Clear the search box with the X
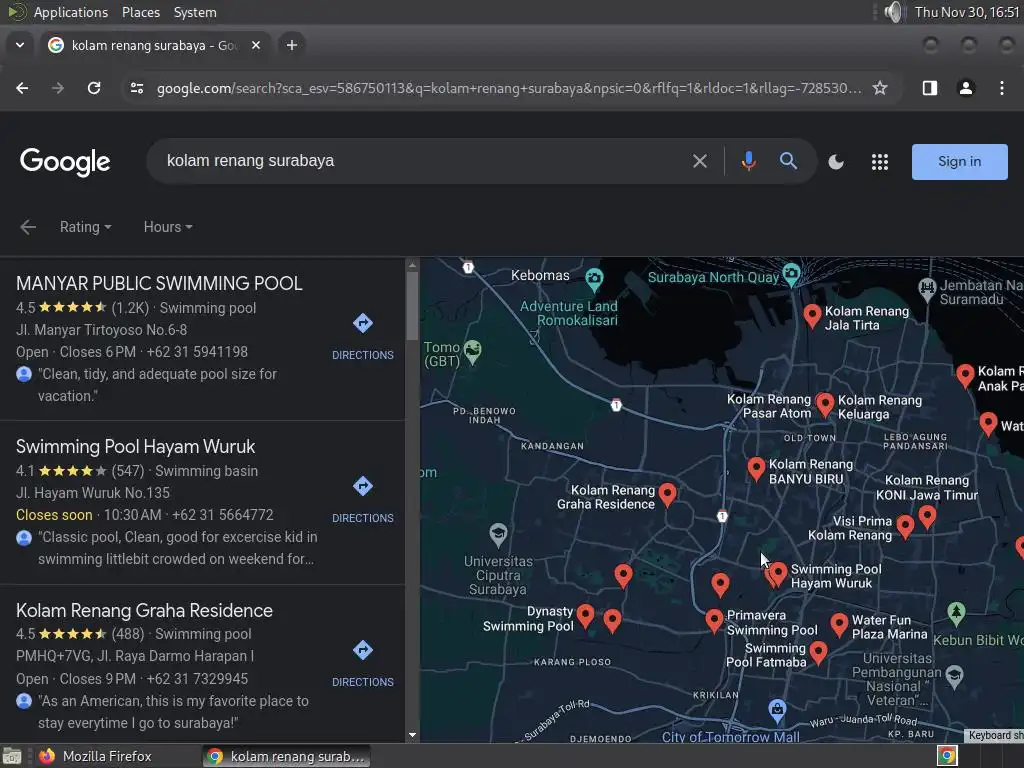The image size is (1024, 768). click(699, 161)
